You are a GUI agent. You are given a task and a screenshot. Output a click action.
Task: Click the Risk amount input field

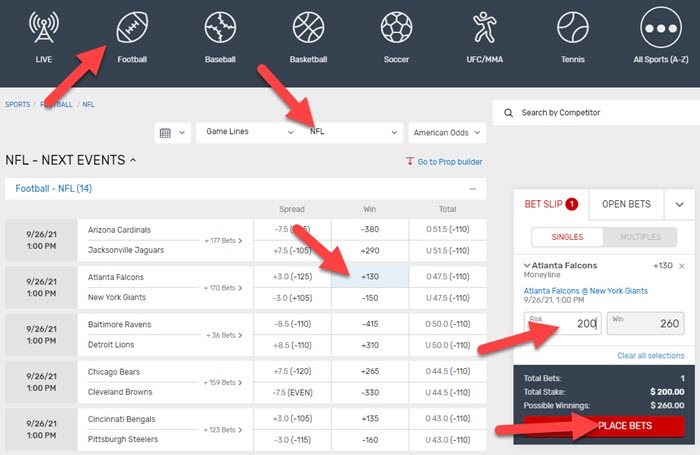(x=561, y=323)
